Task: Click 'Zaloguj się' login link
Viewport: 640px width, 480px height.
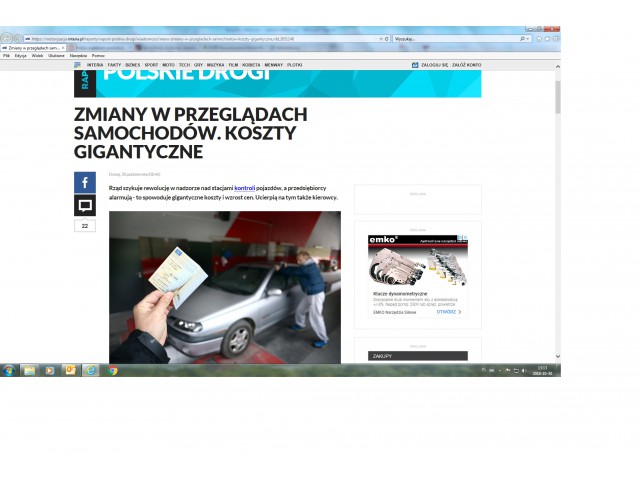Action: (x=432, y=64)
